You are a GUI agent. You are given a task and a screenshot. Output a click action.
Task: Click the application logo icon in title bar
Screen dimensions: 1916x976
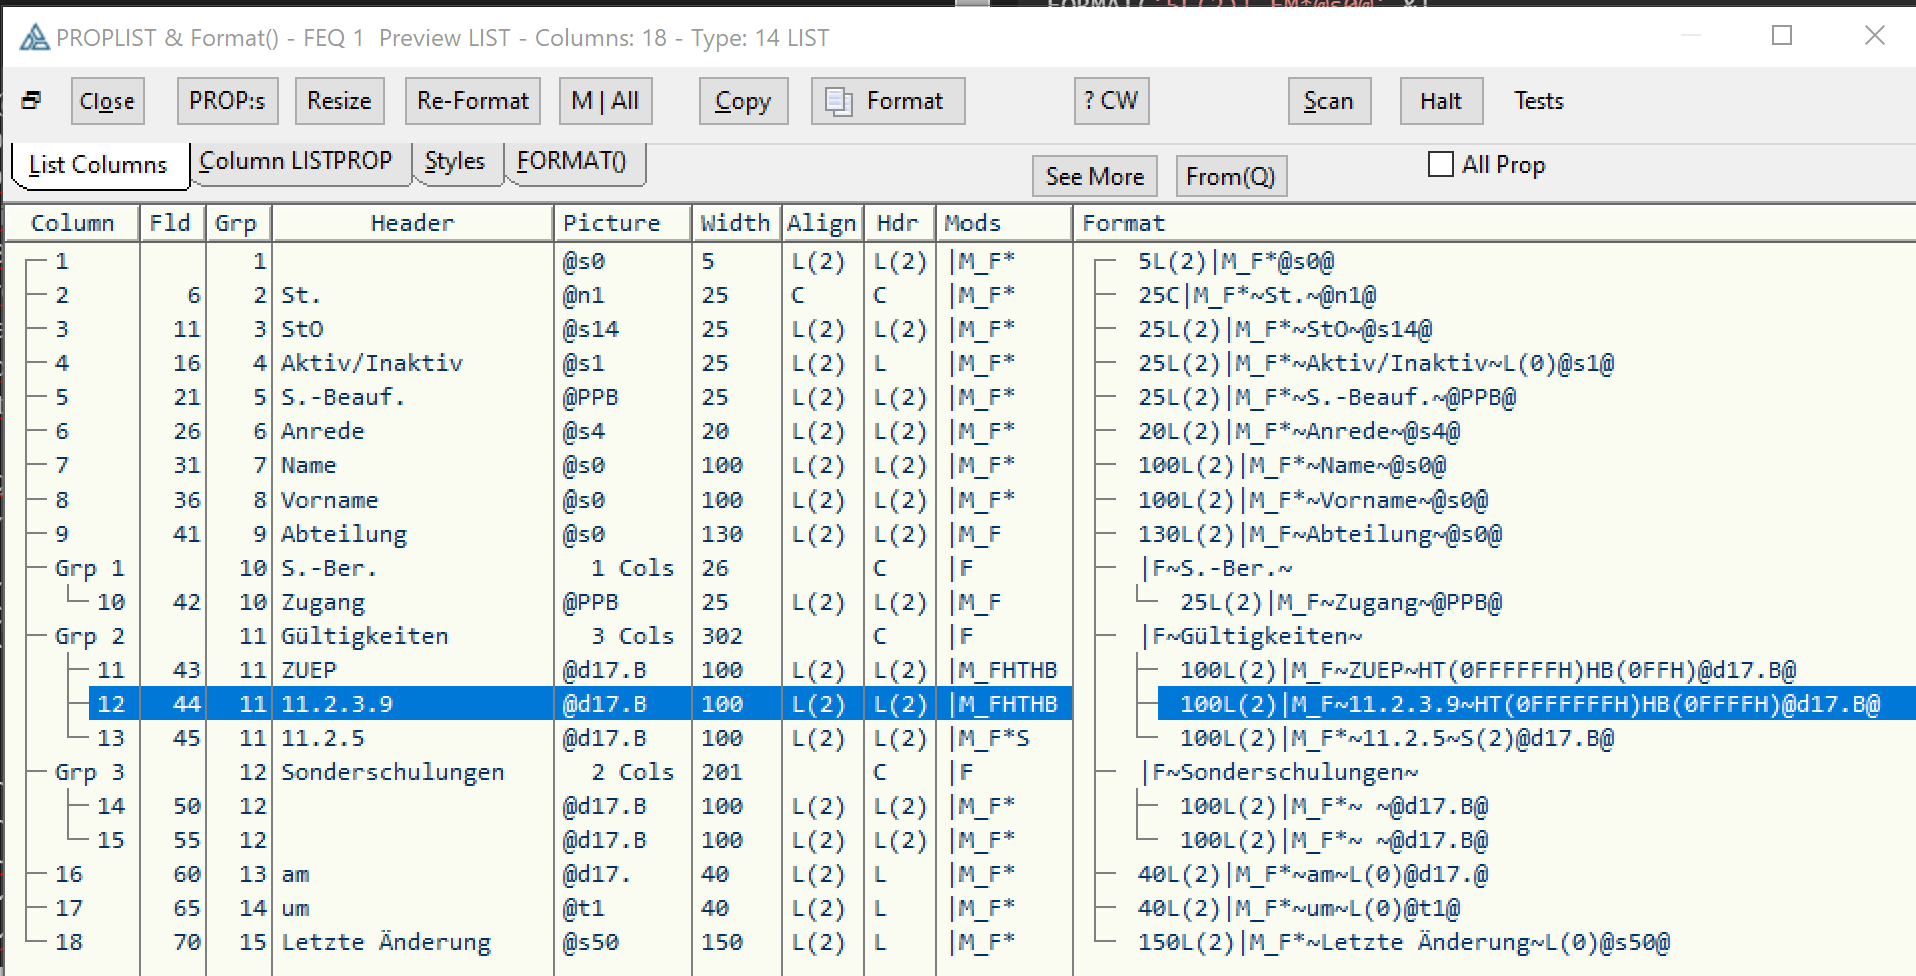(34, 38)
